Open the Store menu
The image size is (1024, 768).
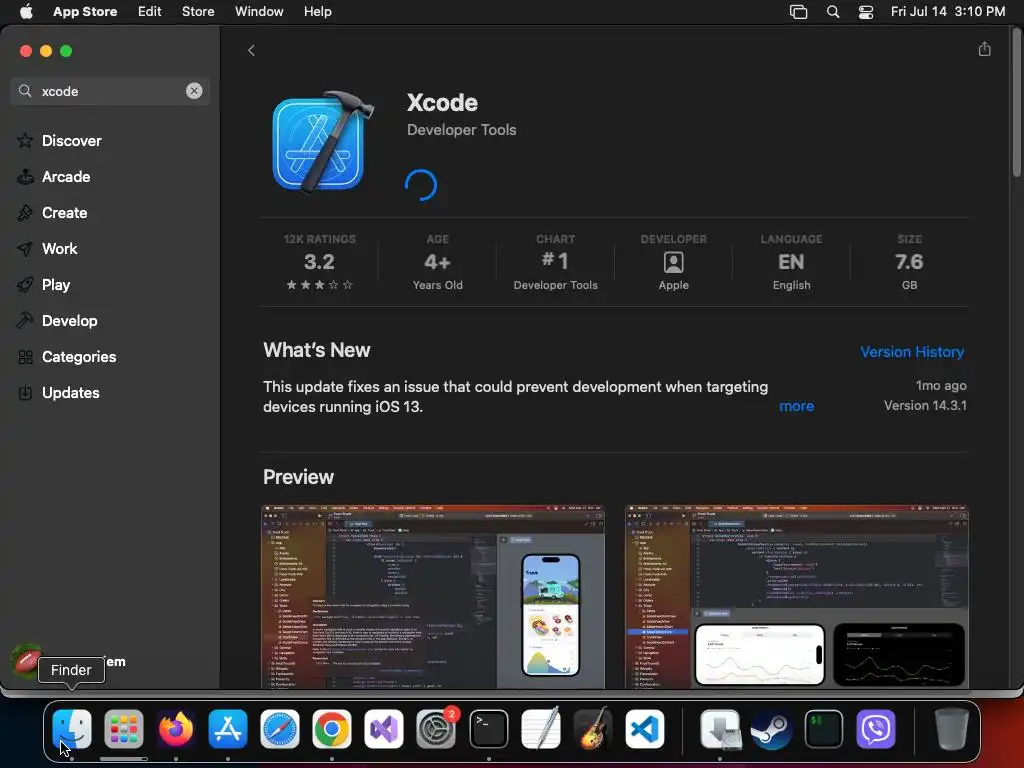pos(198,12)
